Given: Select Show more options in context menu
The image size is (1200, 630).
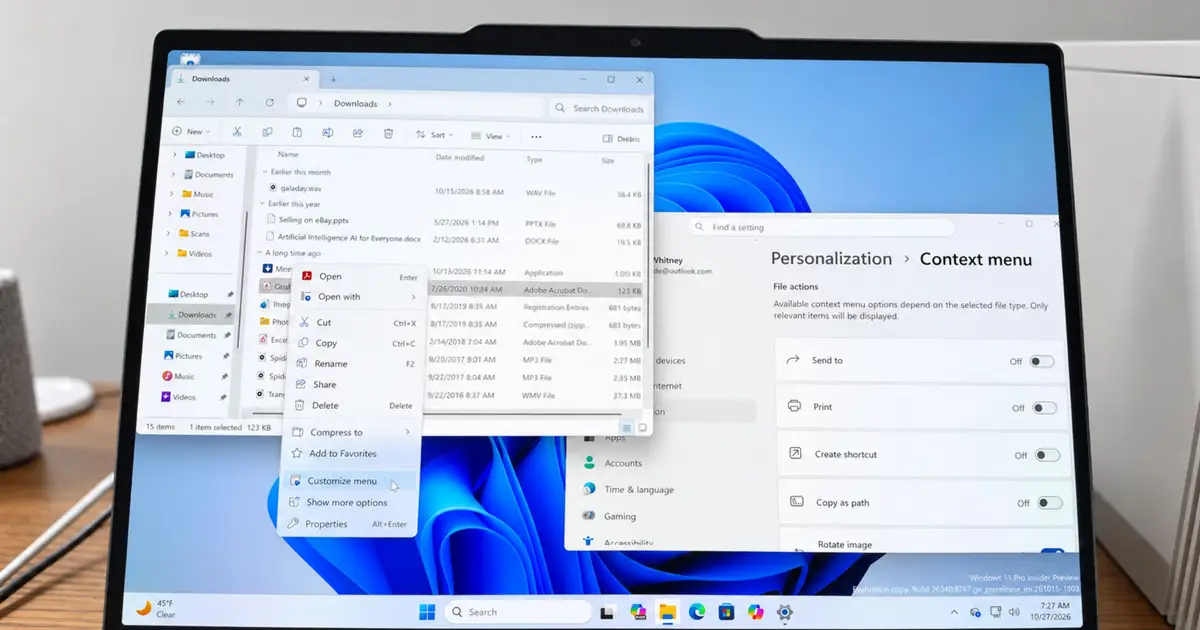Looking at the screenshot, I should [348, 503].
